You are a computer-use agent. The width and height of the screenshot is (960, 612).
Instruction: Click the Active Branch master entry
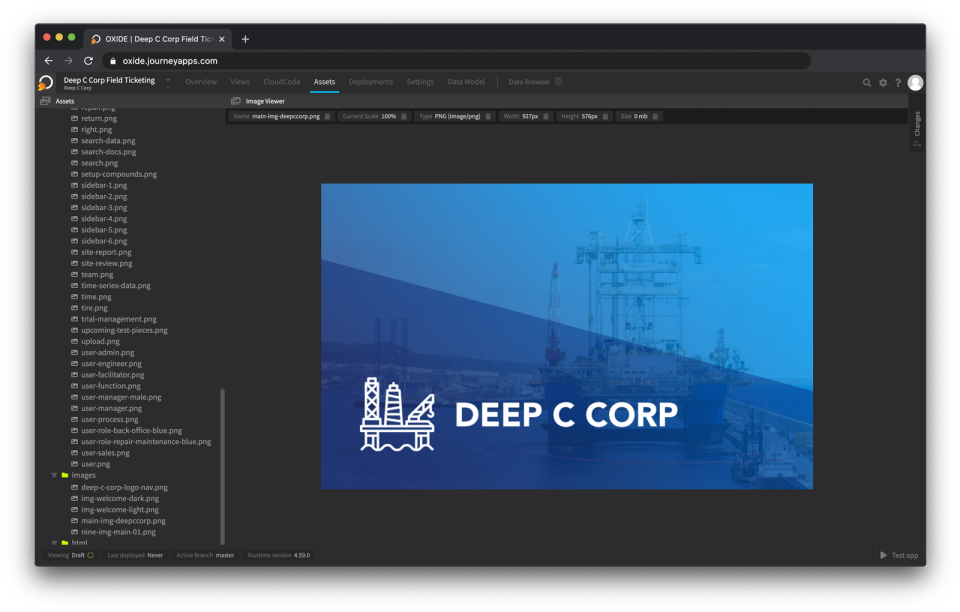click(x=205, y=555)
